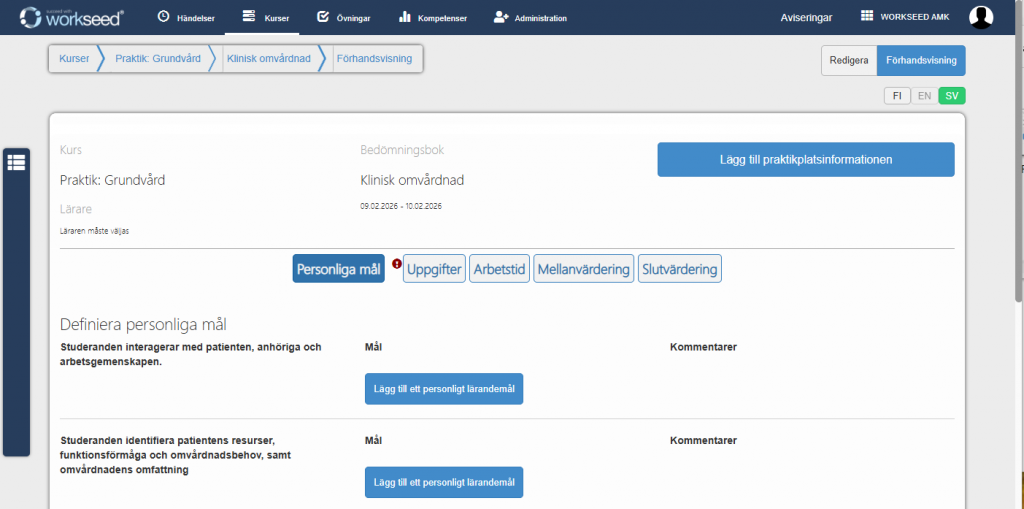Screen dimensions: 1024x509
Task: Switch language to EN
Action: [924, 96]
